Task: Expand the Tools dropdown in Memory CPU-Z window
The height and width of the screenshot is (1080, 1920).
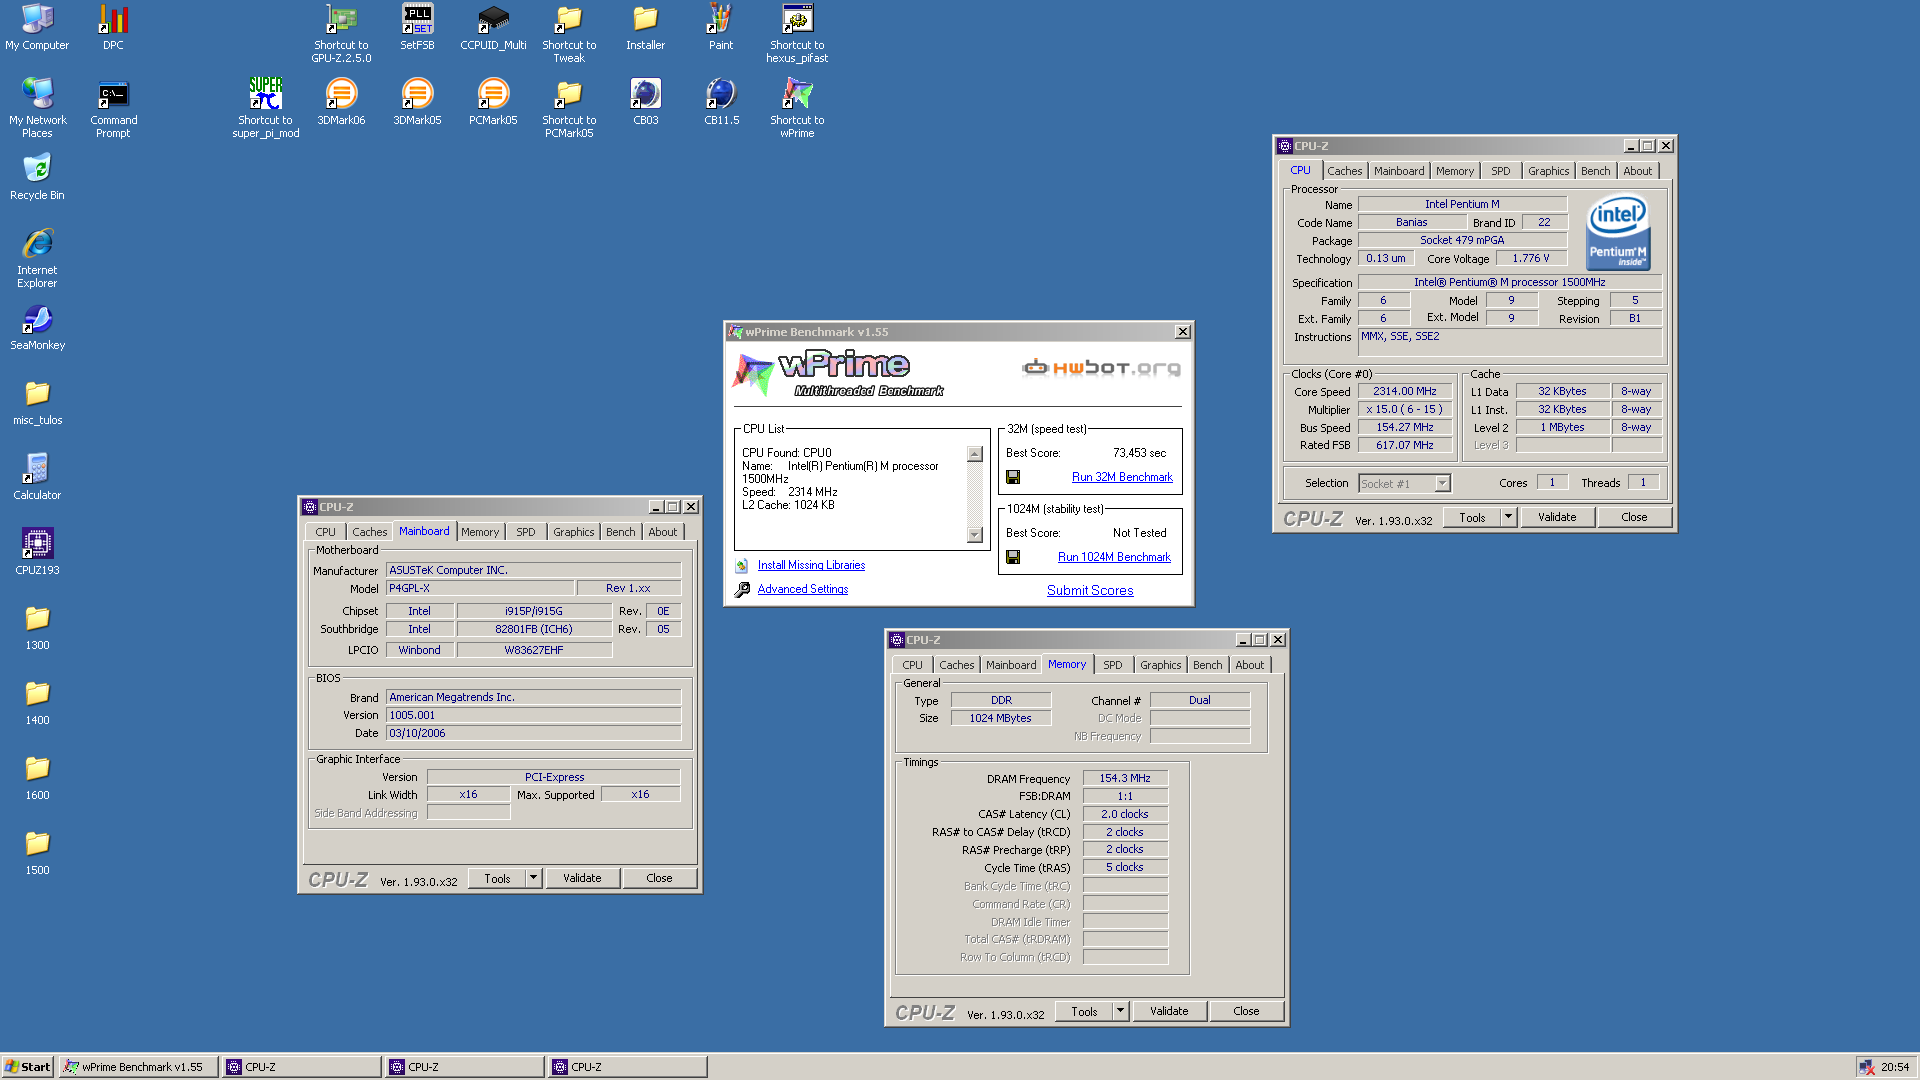Action: 1120,1011
